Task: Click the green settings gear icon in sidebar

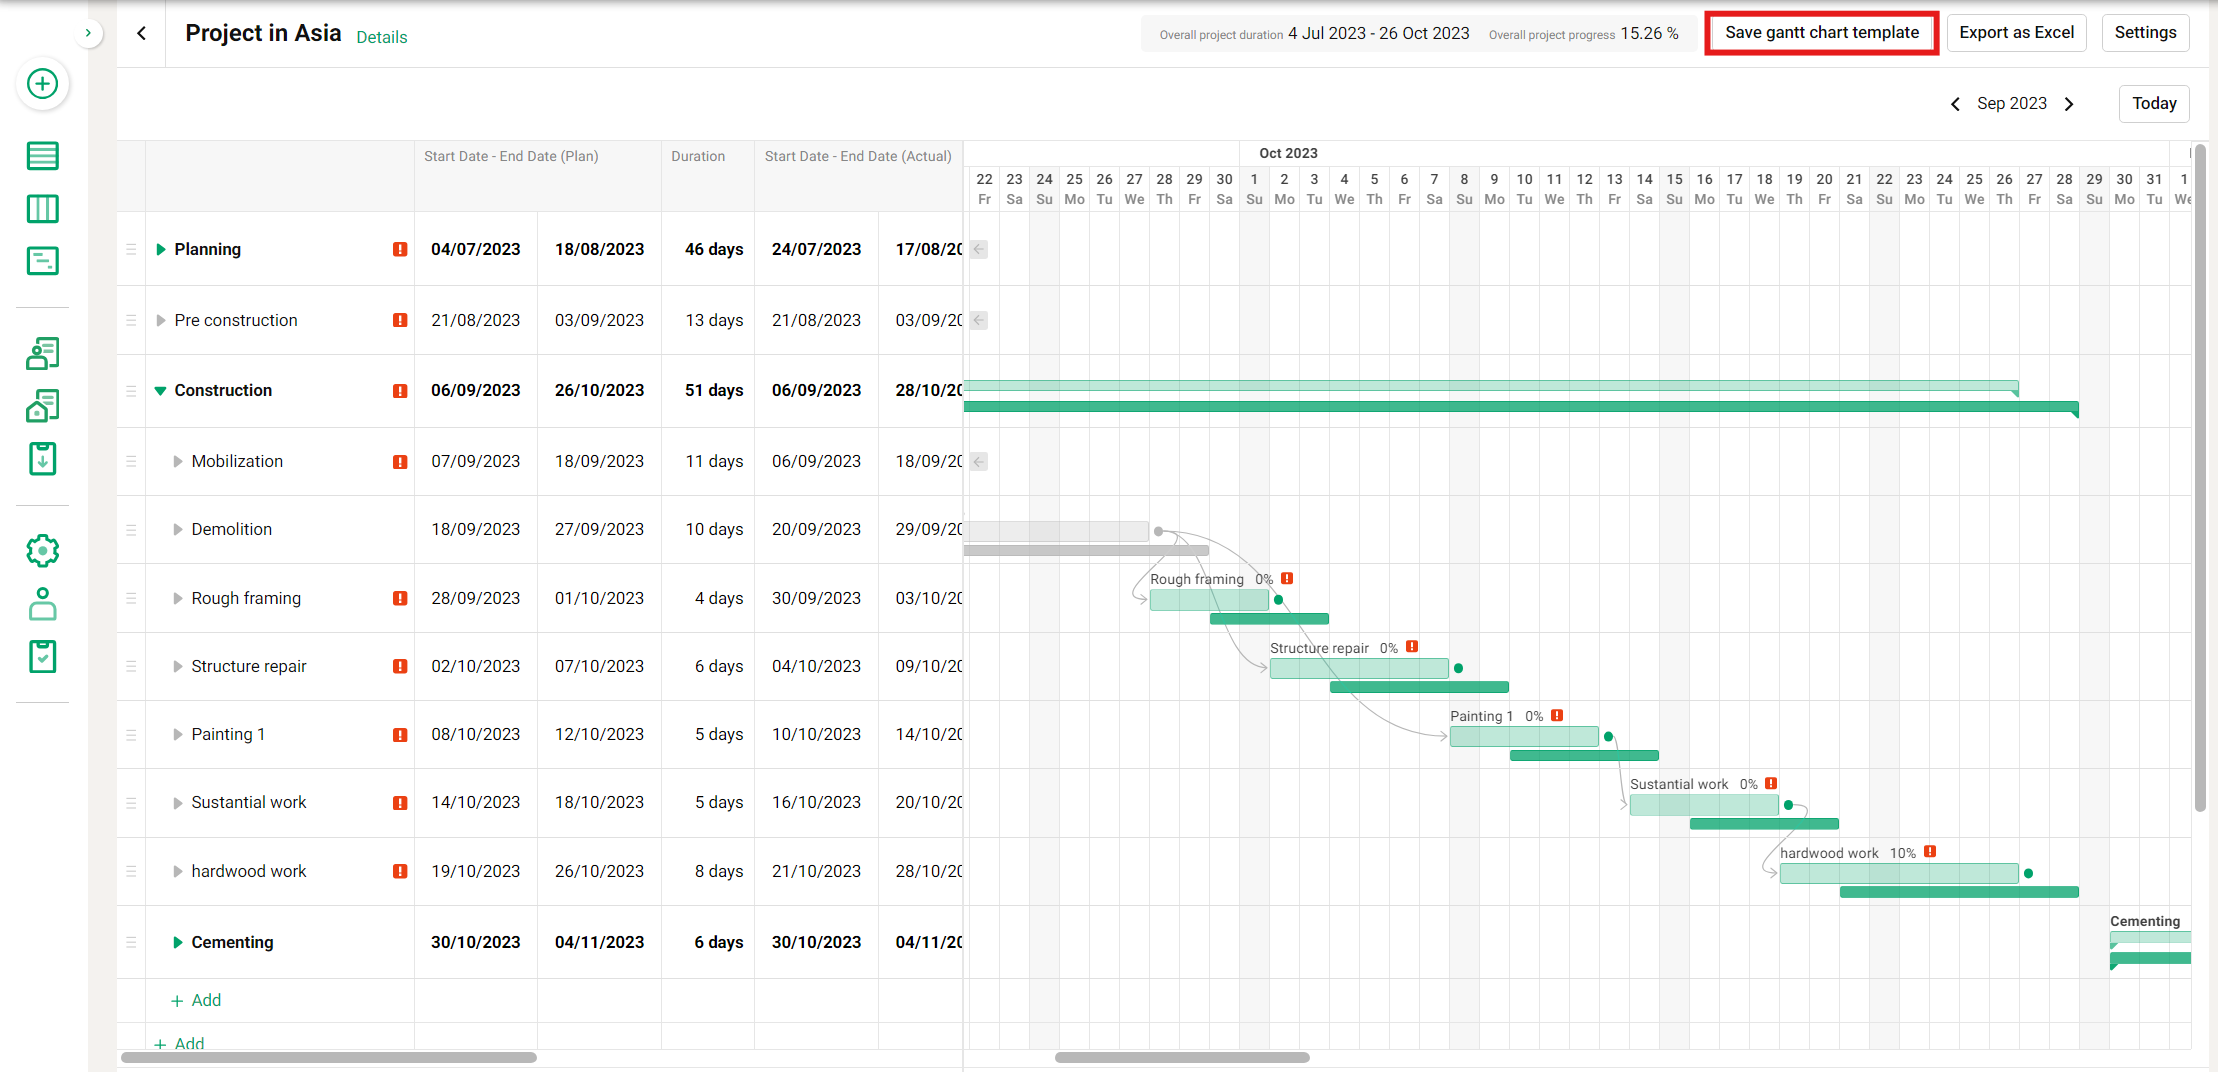Action: coord(42,551)
